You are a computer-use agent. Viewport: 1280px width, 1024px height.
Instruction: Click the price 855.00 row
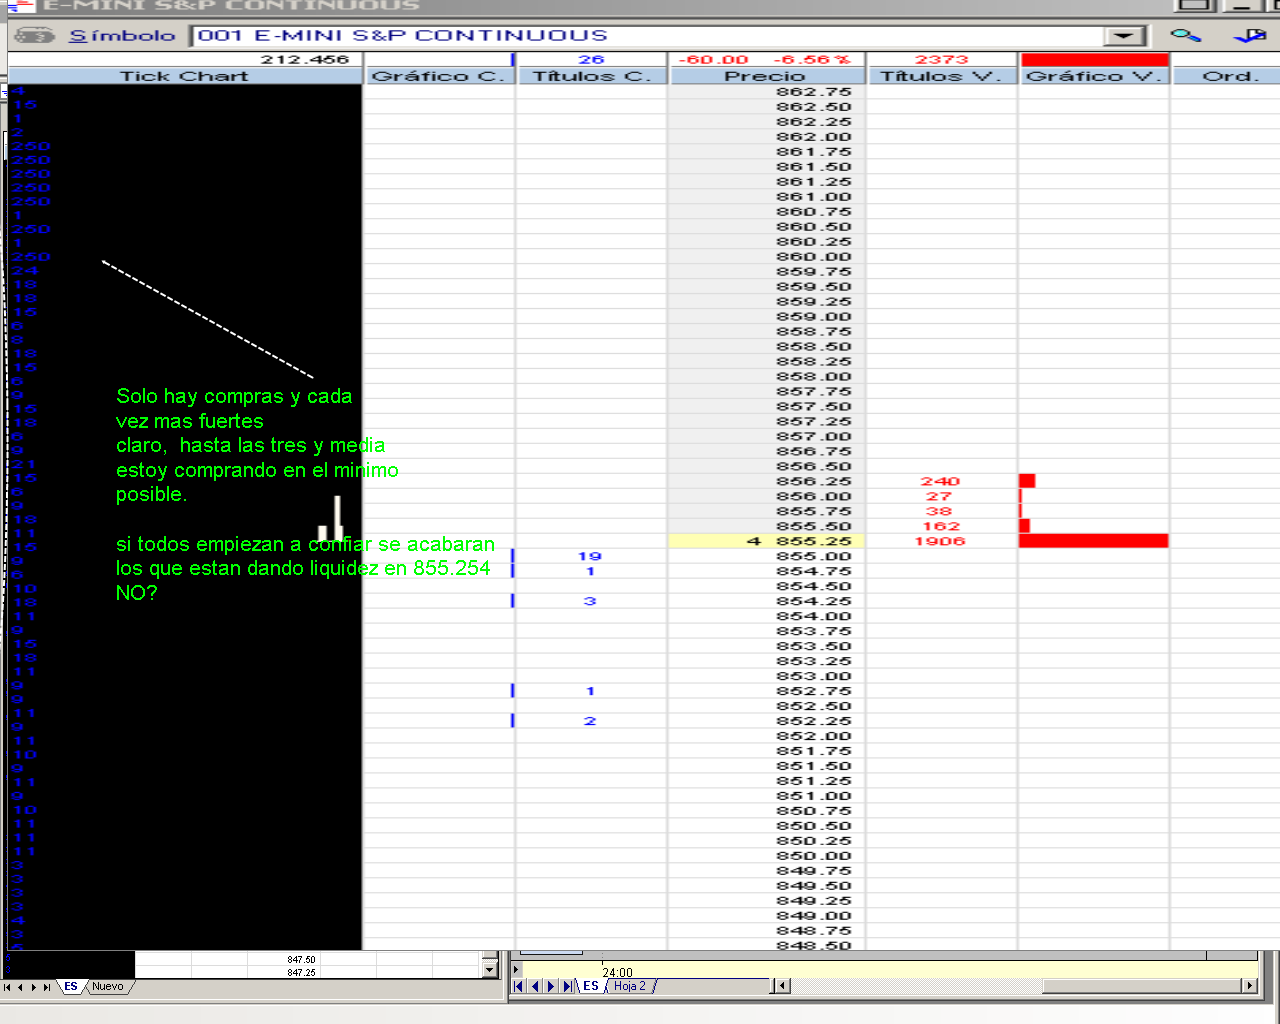point(814,556)
